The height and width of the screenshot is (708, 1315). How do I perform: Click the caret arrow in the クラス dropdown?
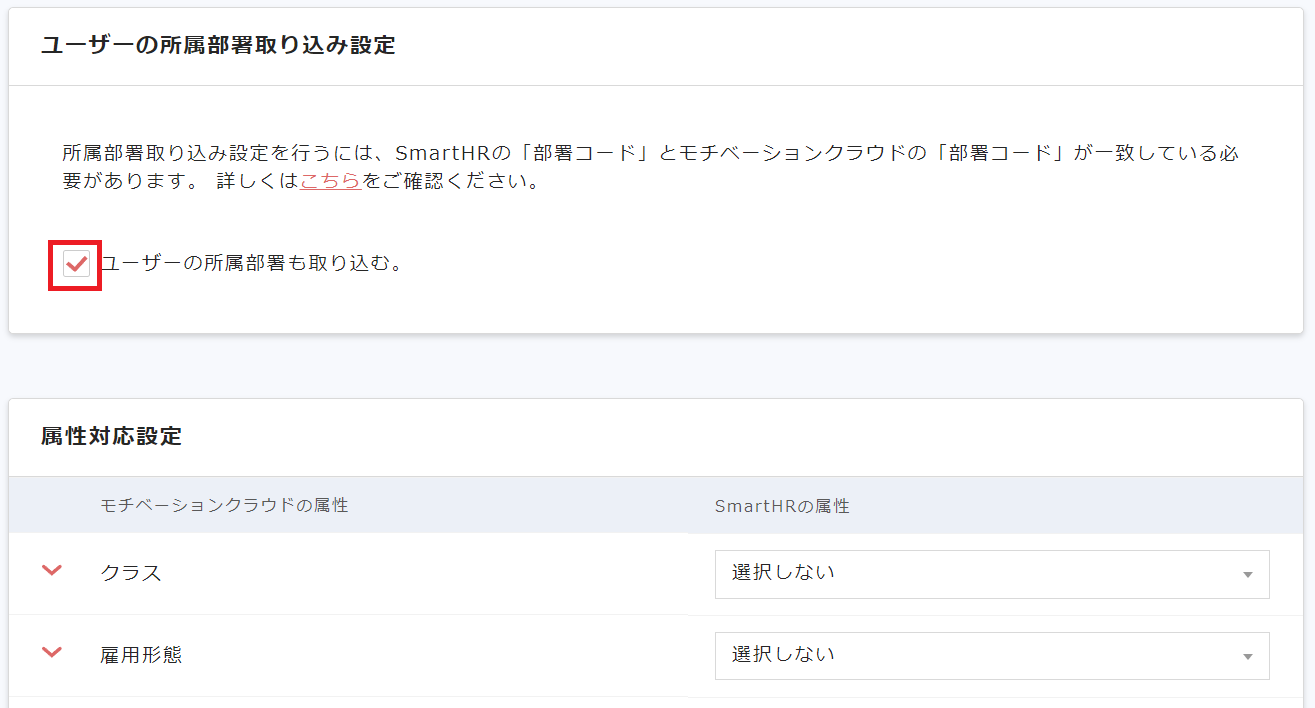pos(1247,575)
